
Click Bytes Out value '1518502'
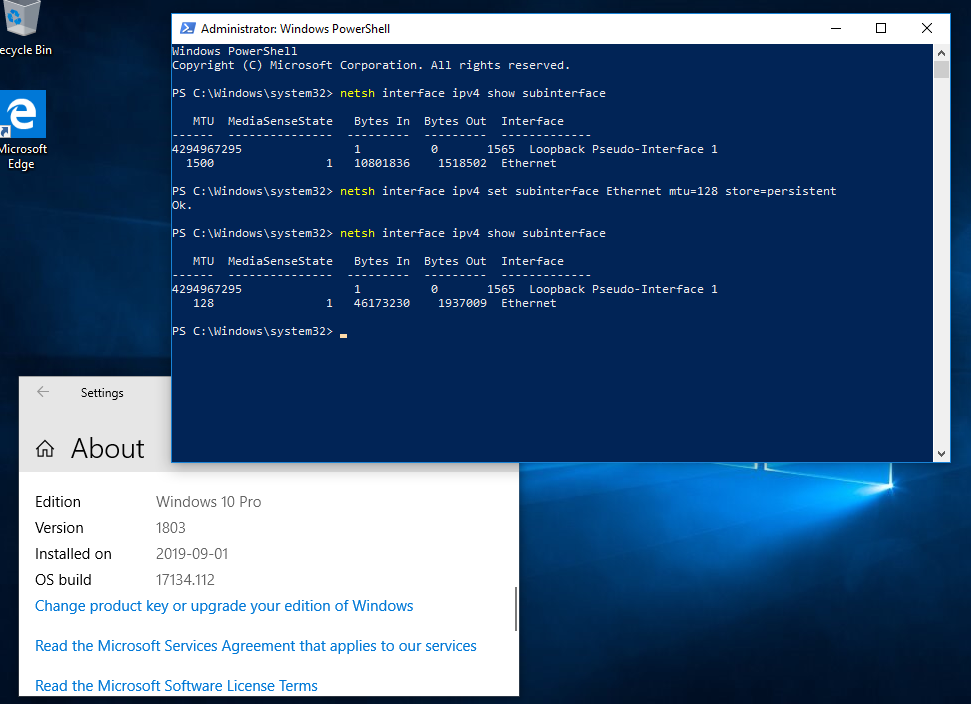[x=462, y=163]
